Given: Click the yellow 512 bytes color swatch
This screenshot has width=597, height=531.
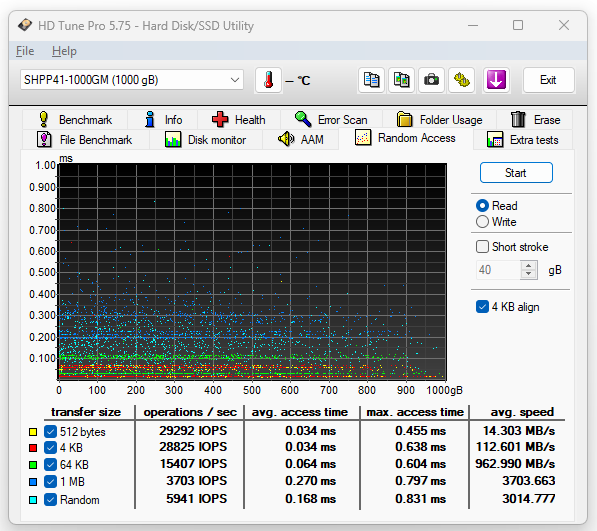Looking at the screenshot, I should [33, 432].
